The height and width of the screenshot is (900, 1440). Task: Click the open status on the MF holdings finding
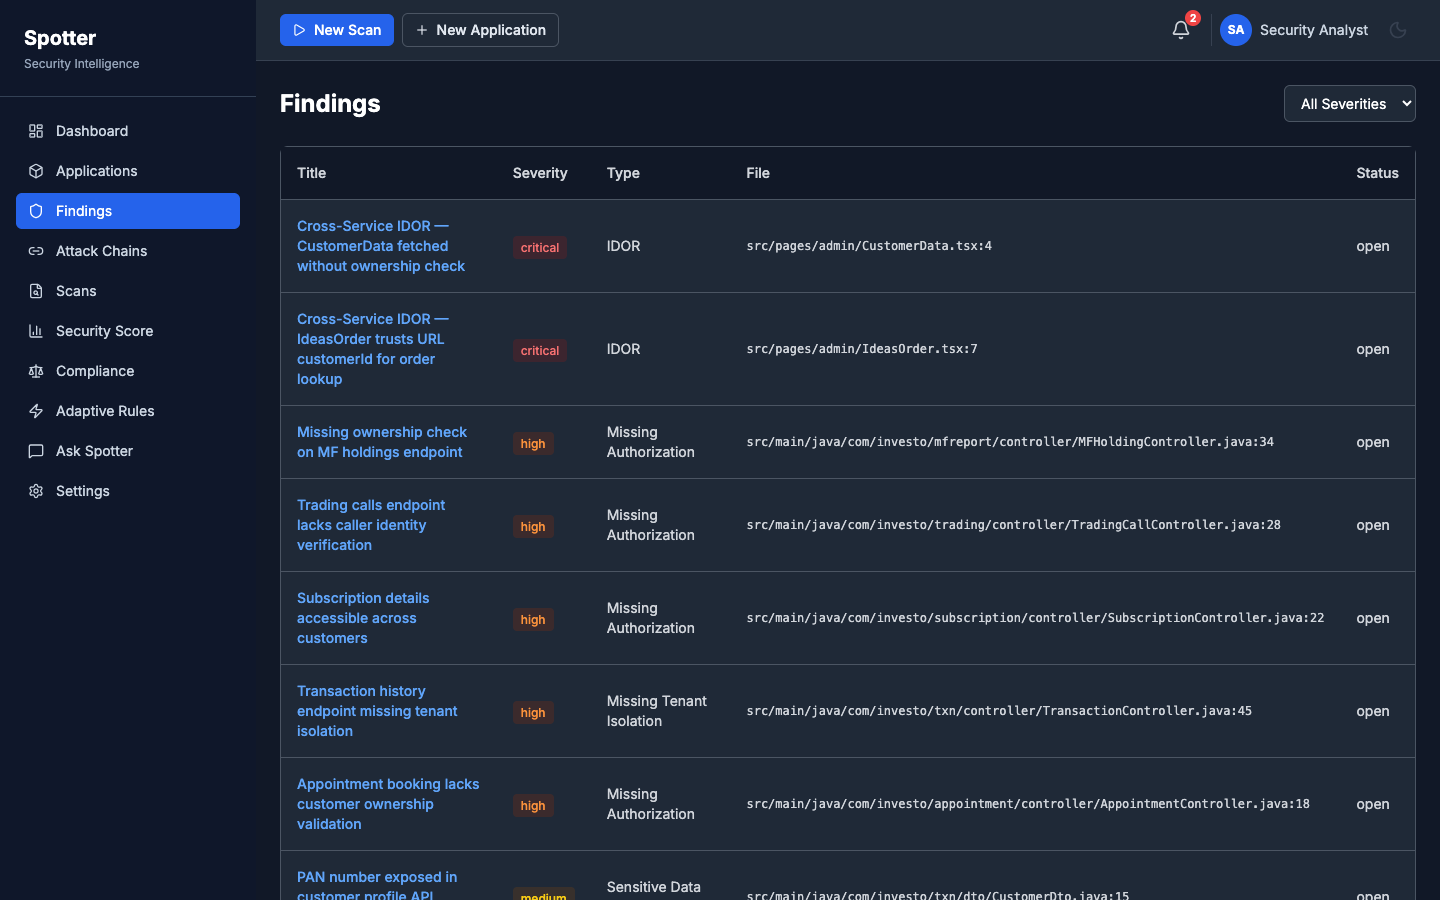click(1372, 442)
